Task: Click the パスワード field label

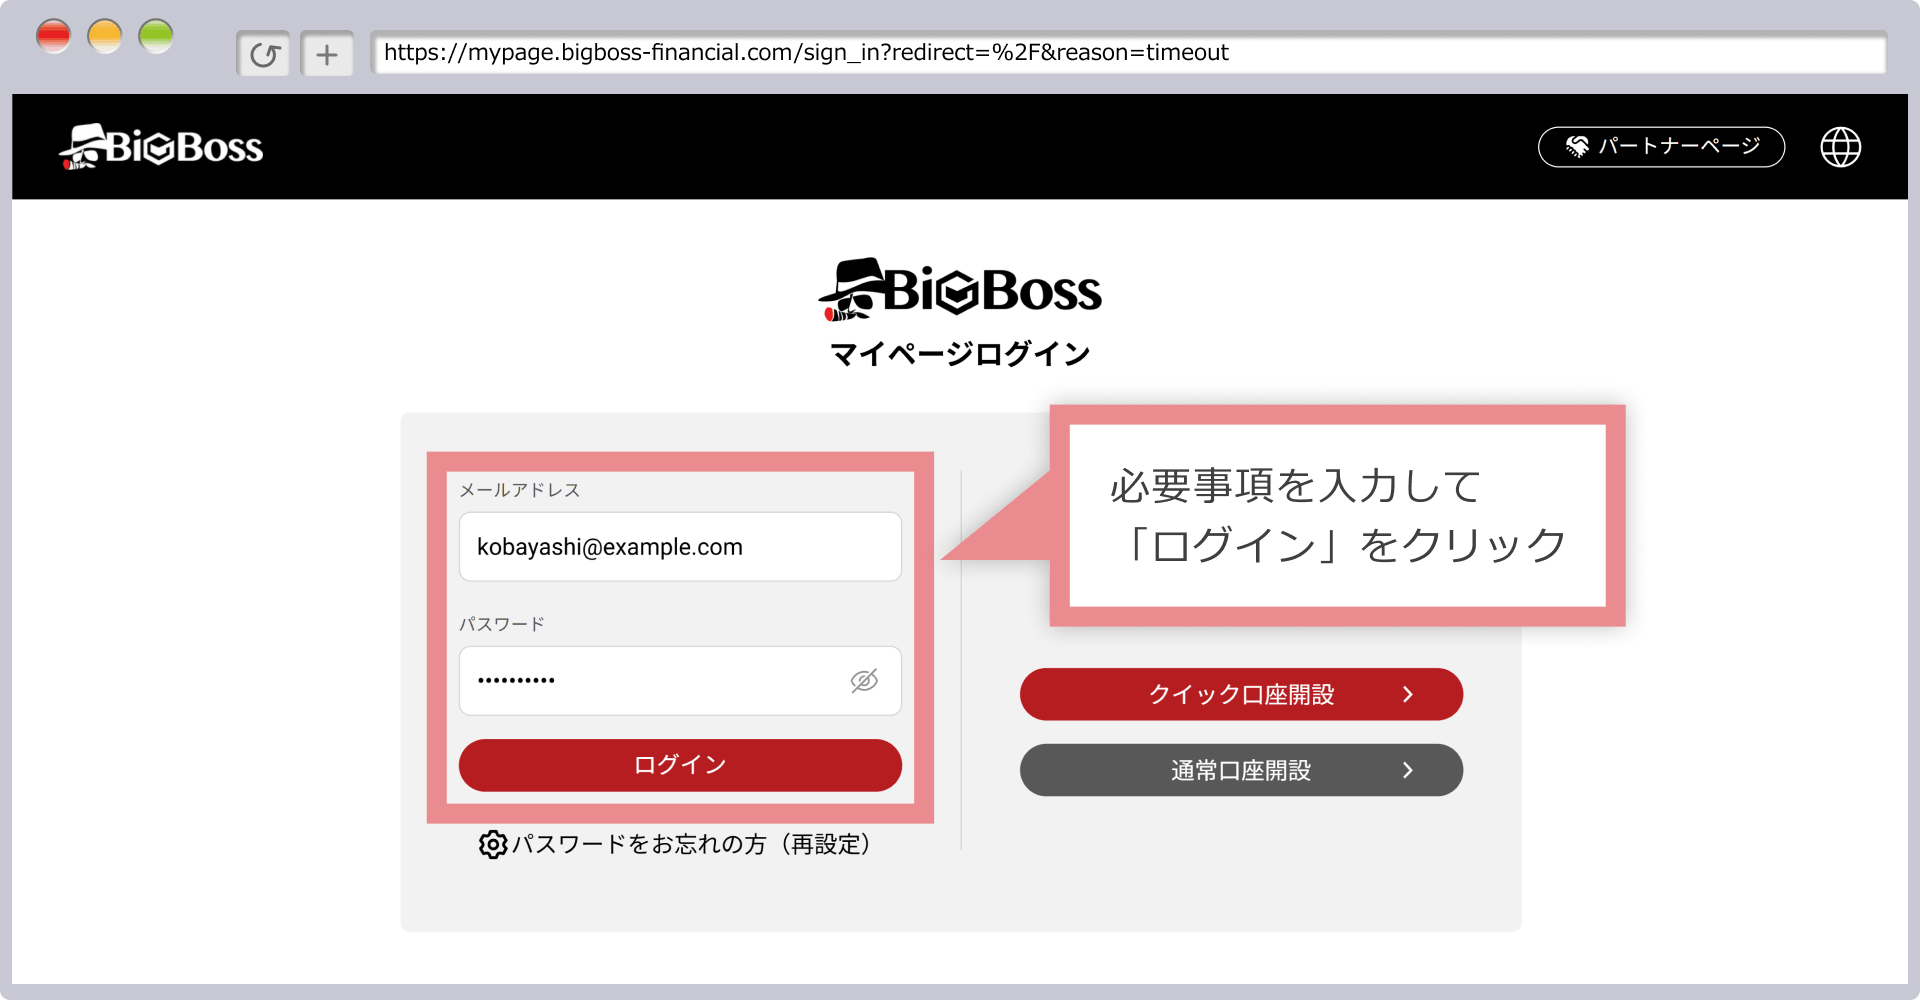Action: pos(501,624)
